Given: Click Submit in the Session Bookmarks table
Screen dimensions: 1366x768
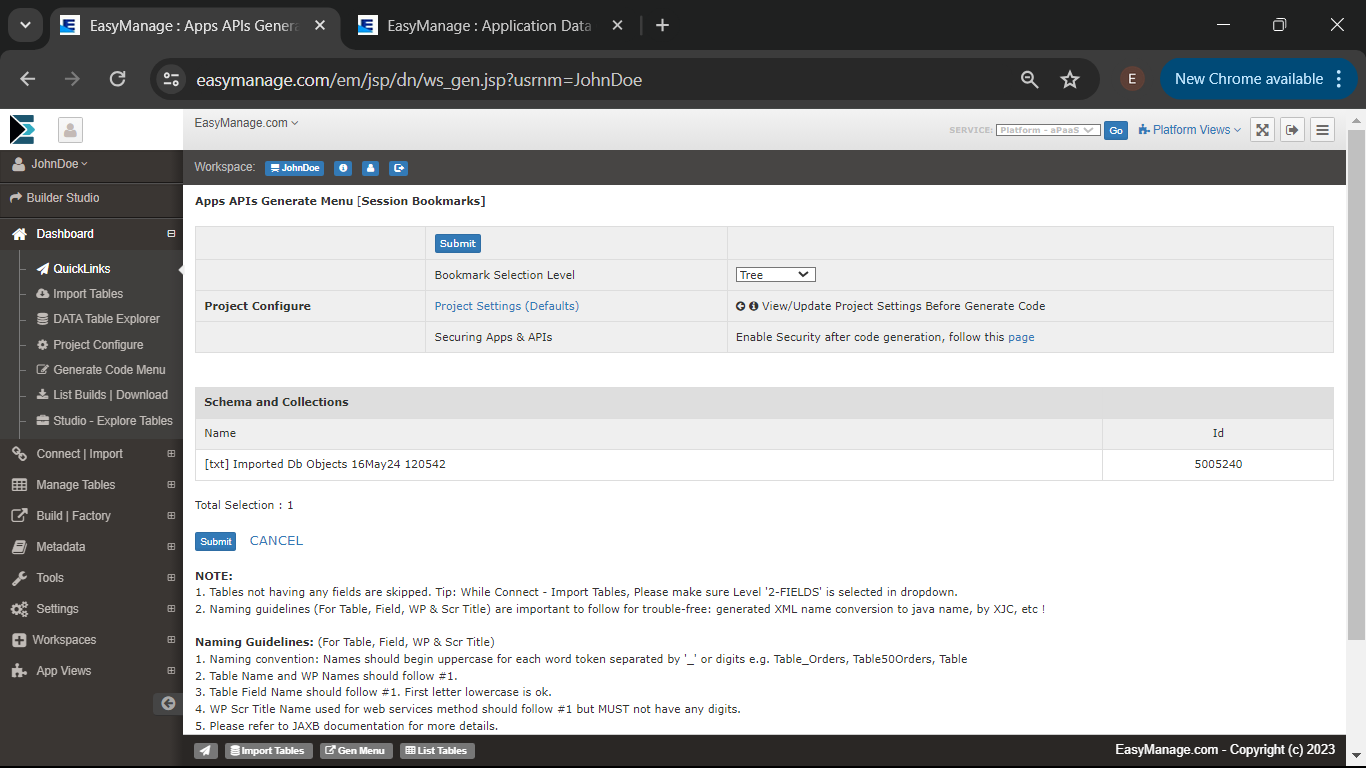Looking at the screenshot, I should (x=457, y=243).
